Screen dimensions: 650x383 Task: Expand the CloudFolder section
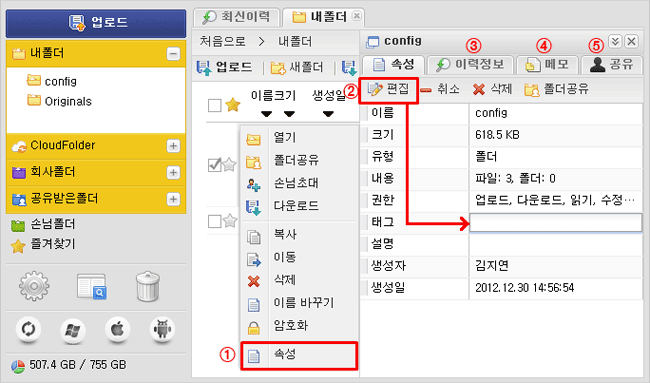point(173,146)
